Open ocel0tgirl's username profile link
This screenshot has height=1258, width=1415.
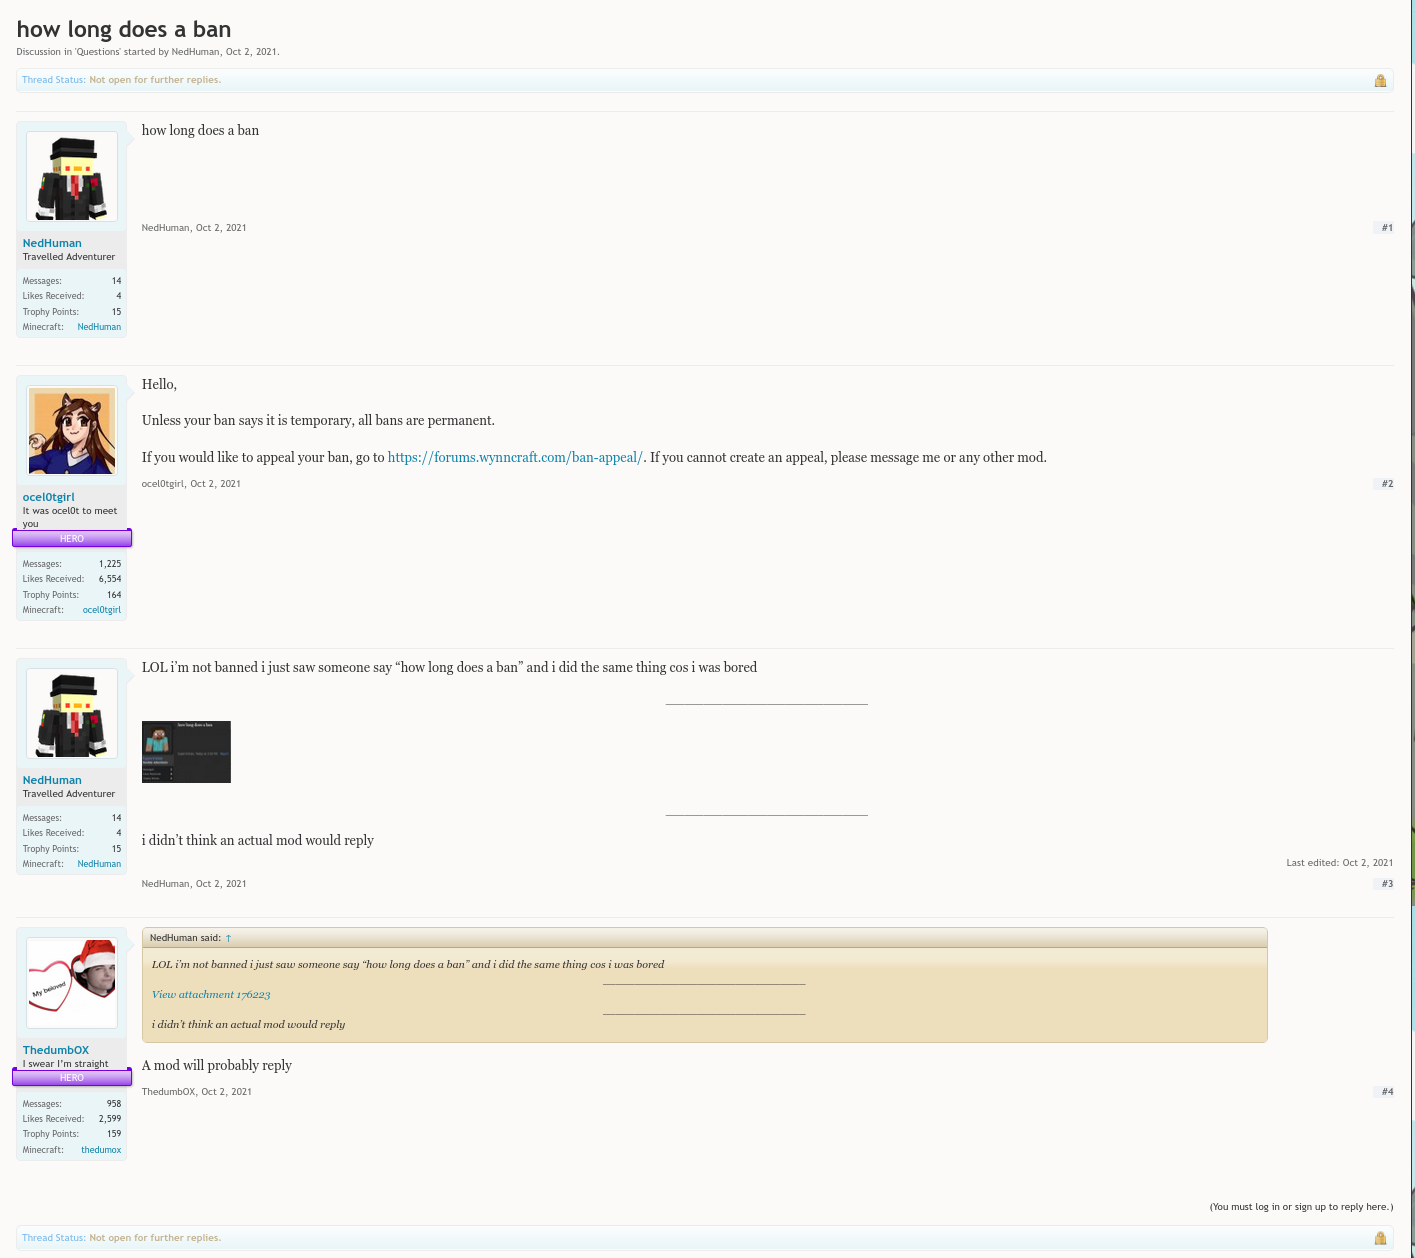[49, 497]
